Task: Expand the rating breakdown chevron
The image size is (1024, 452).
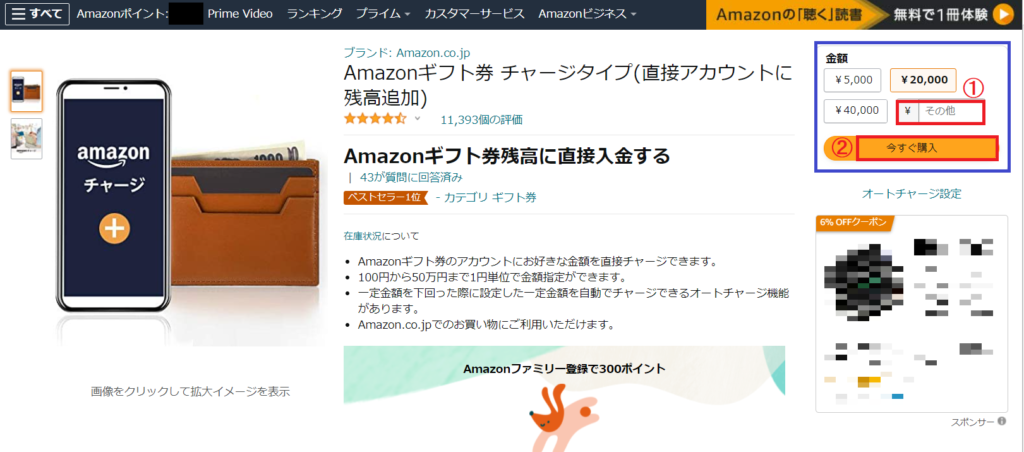Action: click(418, 119)
